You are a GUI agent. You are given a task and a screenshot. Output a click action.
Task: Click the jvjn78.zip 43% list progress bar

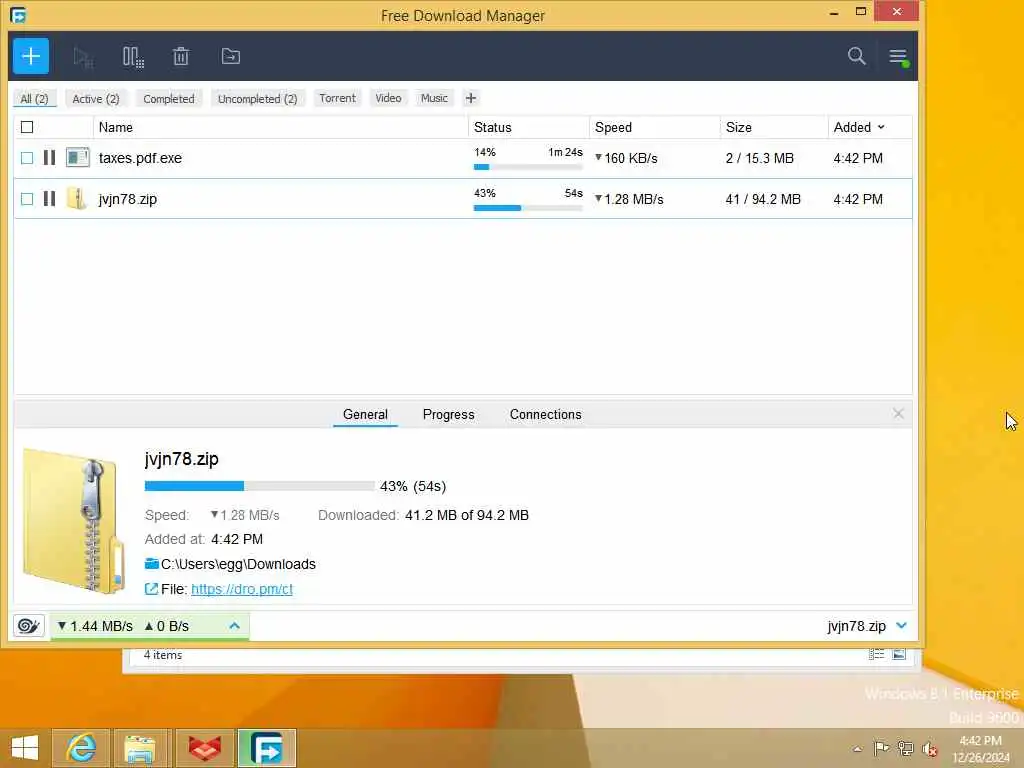click(528, 208)
